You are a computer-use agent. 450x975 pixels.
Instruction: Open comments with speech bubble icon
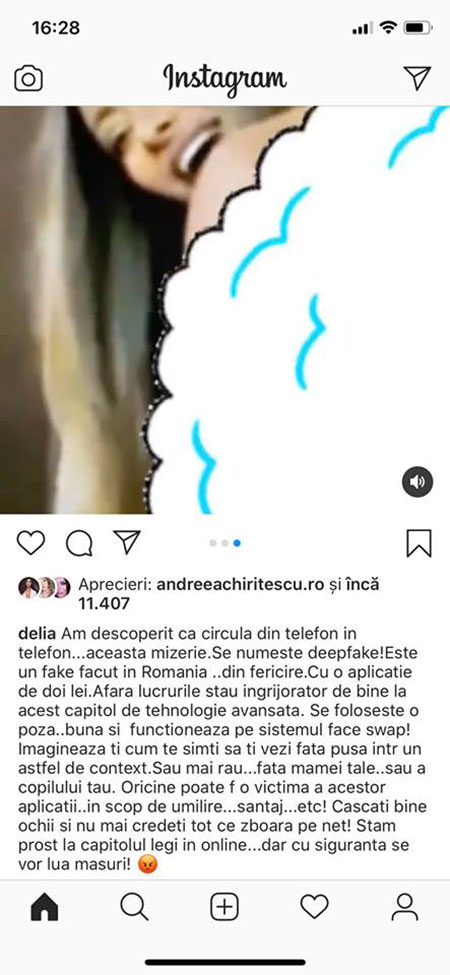click(x=79, y=543)
